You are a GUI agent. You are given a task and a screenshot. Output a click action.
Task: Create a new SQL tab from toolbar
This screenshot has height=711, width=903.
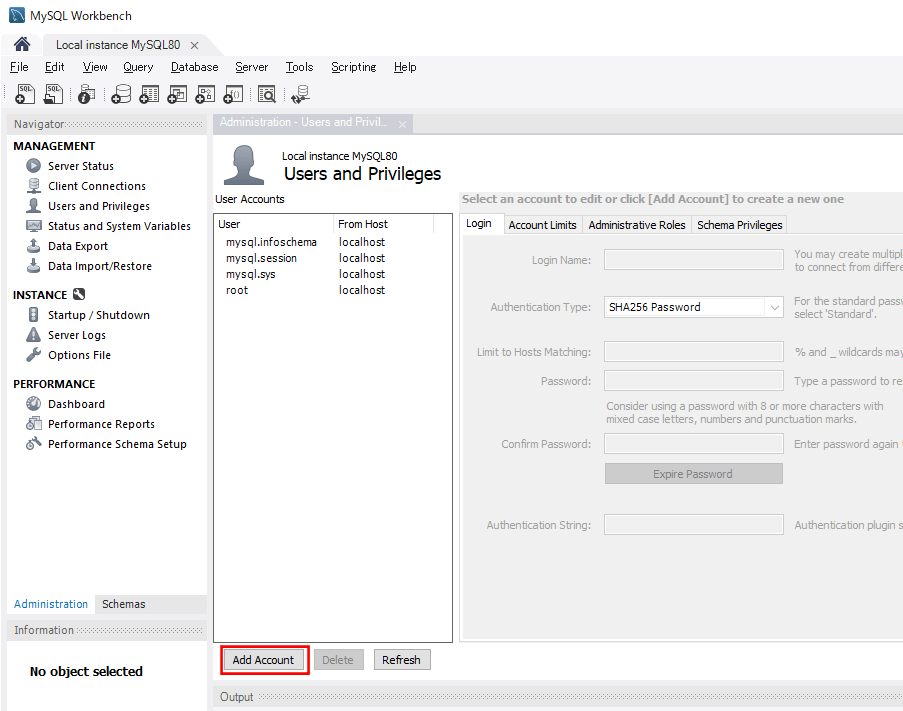pyautogui.click(x=25, y=94)
